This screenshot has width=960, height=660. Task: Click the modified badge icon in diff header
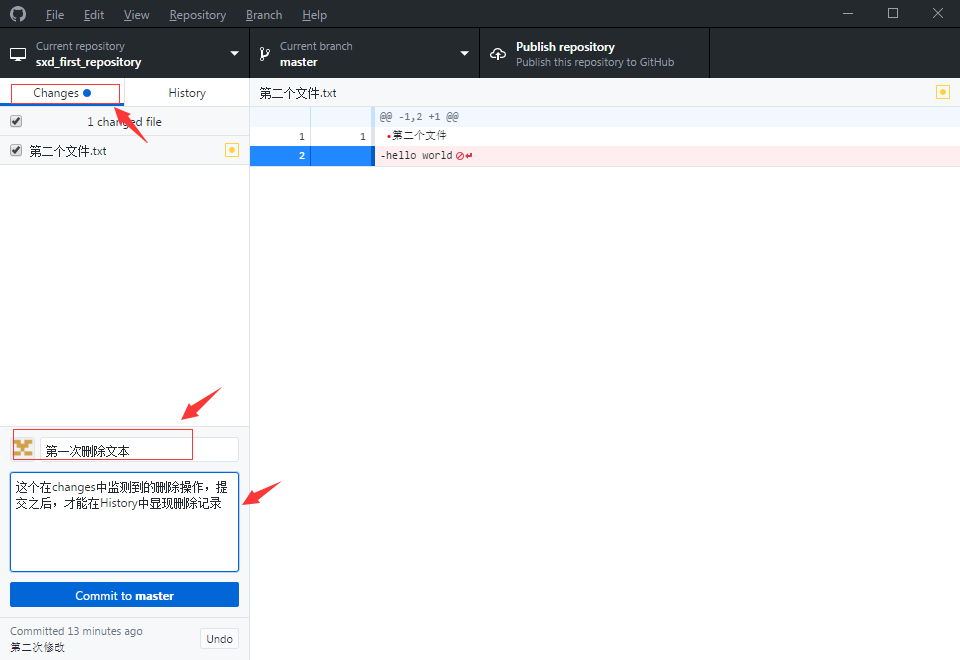(x=943, y=92)
